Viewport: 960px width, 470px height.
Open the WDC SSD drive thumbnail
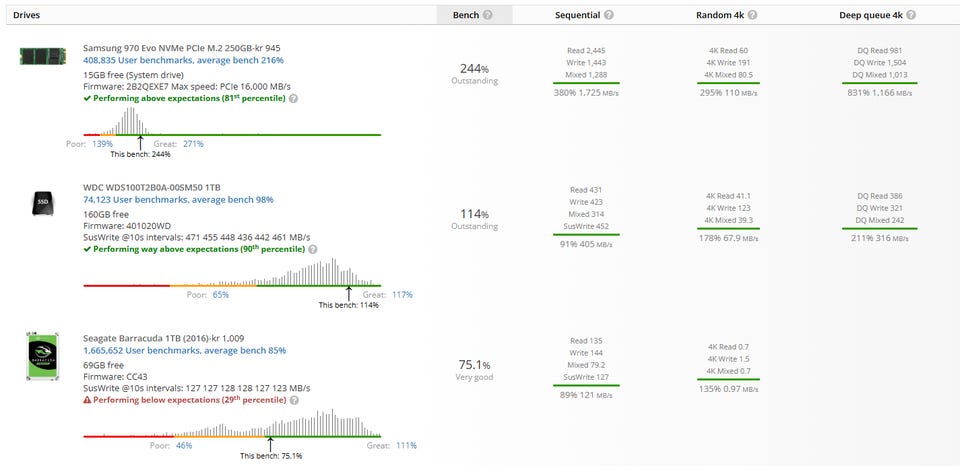point(43,203)
